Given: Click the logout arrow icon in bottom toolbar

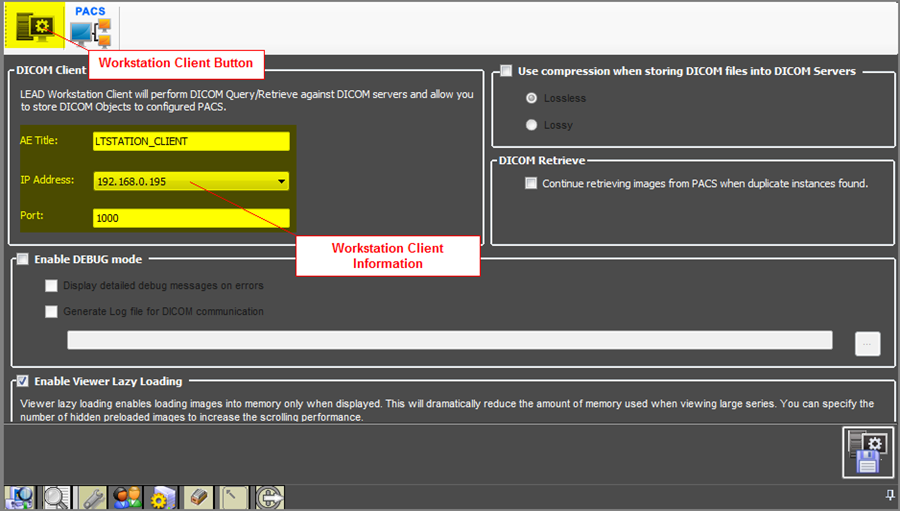Looking at the screenshot, I should click(269, 497).
